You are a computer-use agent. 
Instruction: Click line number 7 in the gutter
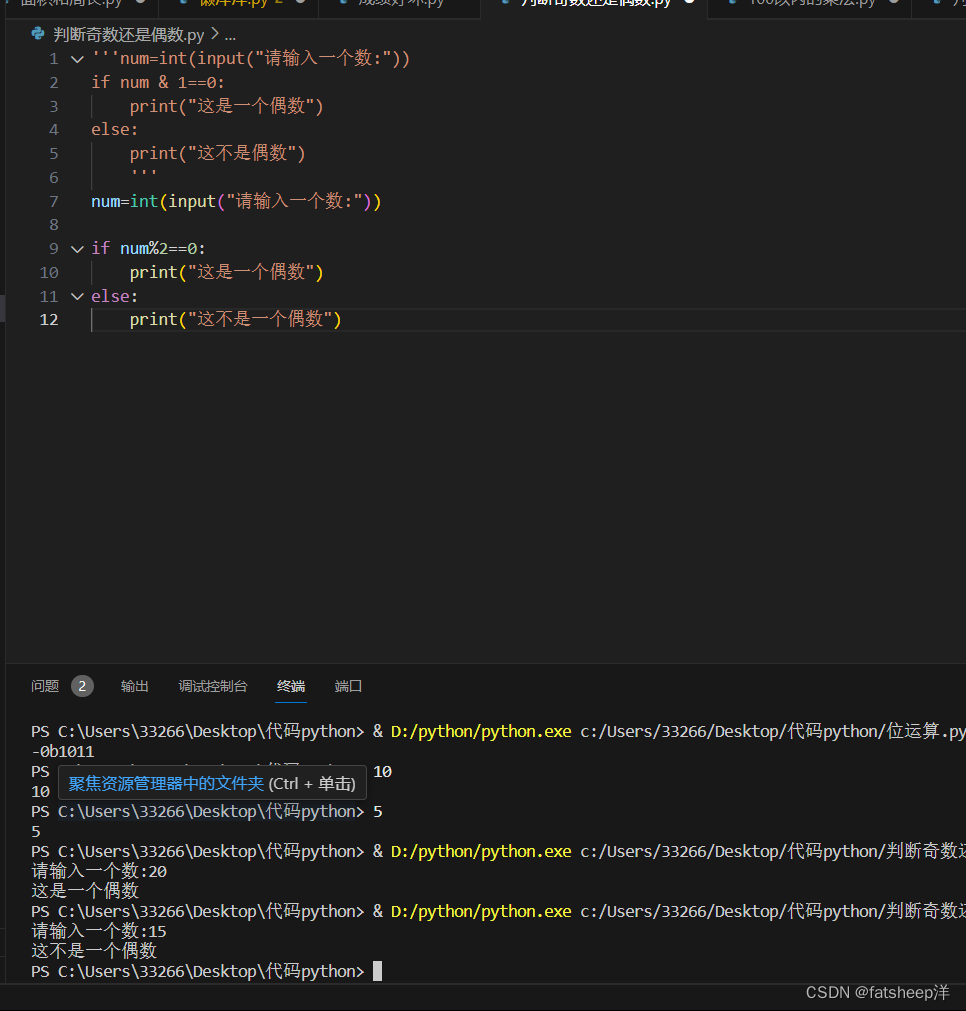point(54,202)
